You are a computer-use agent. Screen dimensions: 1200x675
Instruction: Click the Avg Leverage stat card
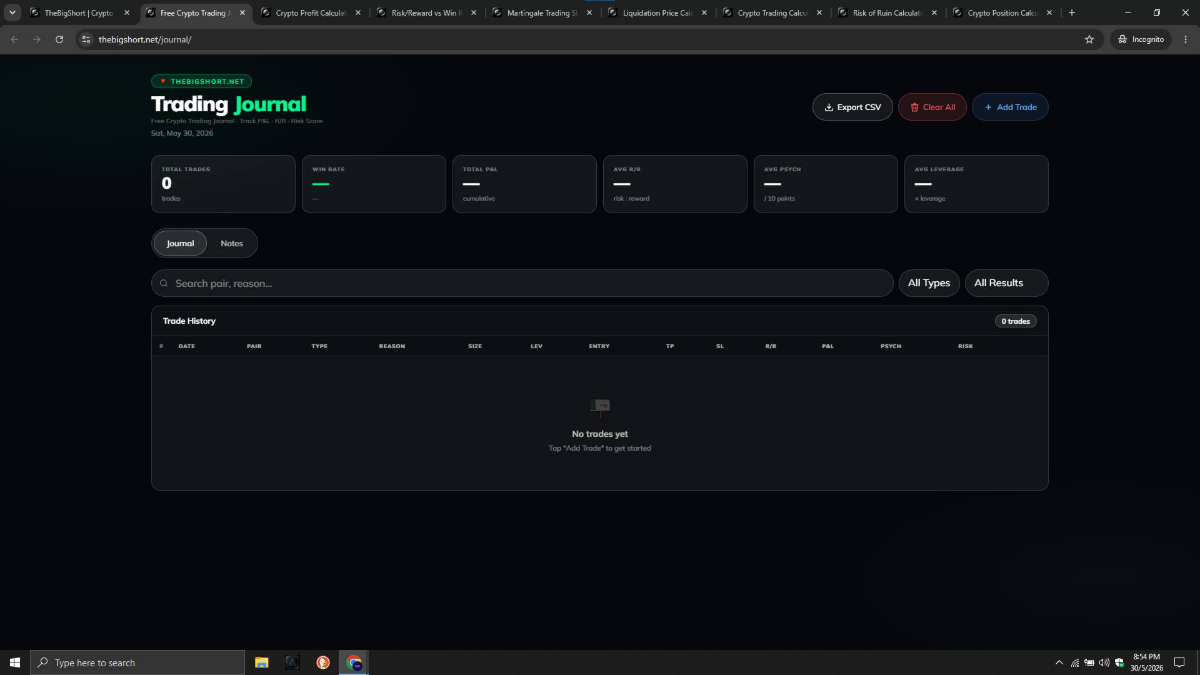[x=976, y=184]
